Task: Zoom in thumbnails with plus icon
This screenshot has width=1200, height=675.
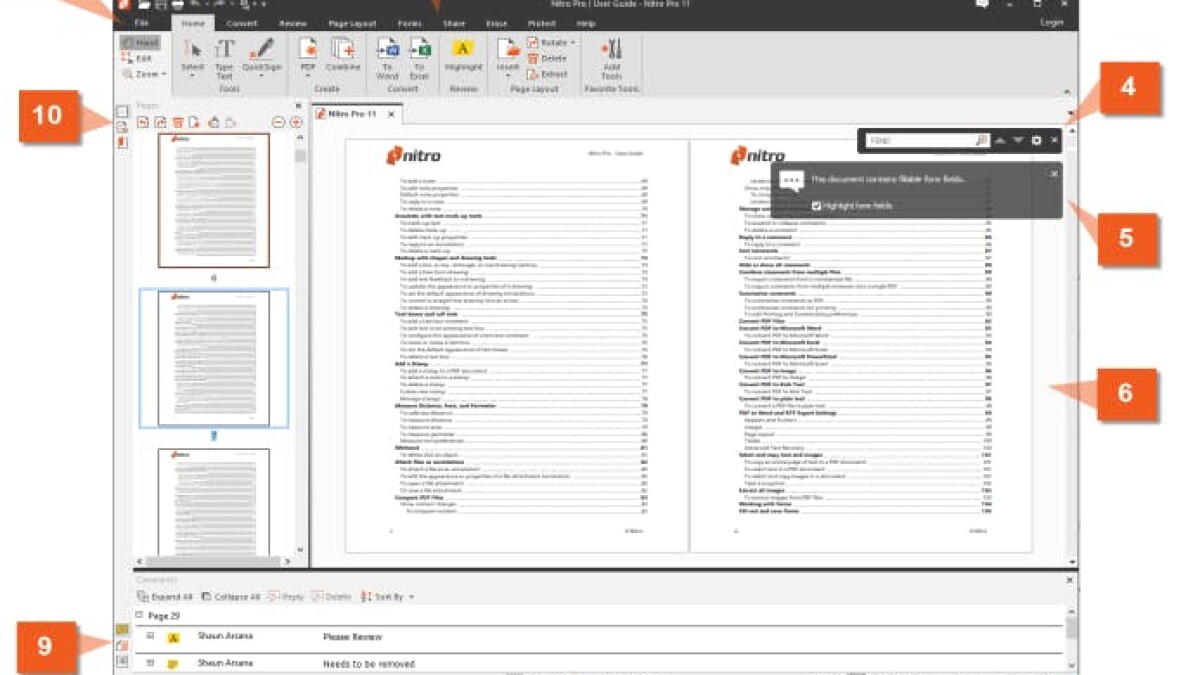Action: tap(296, 122)
